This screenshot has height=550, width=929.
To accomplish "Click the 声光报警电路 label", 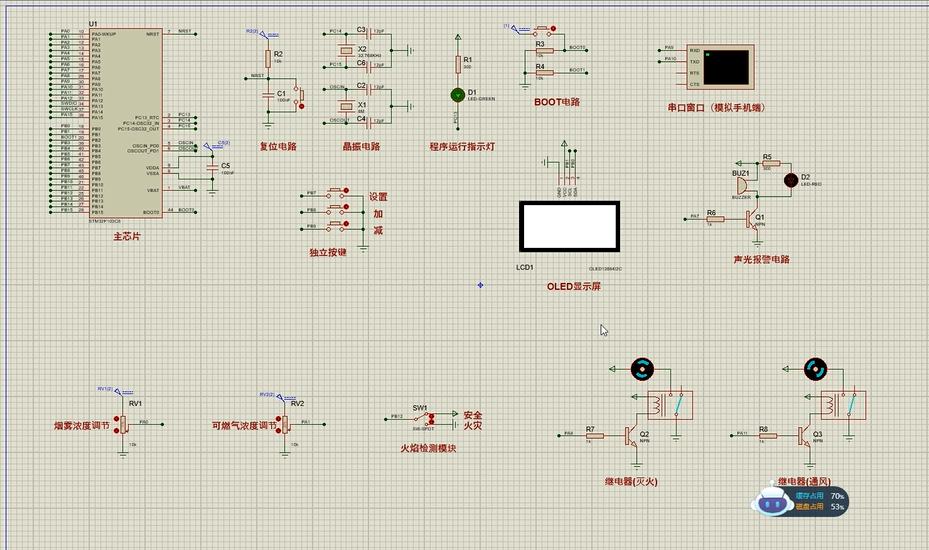I will [761, 259].
